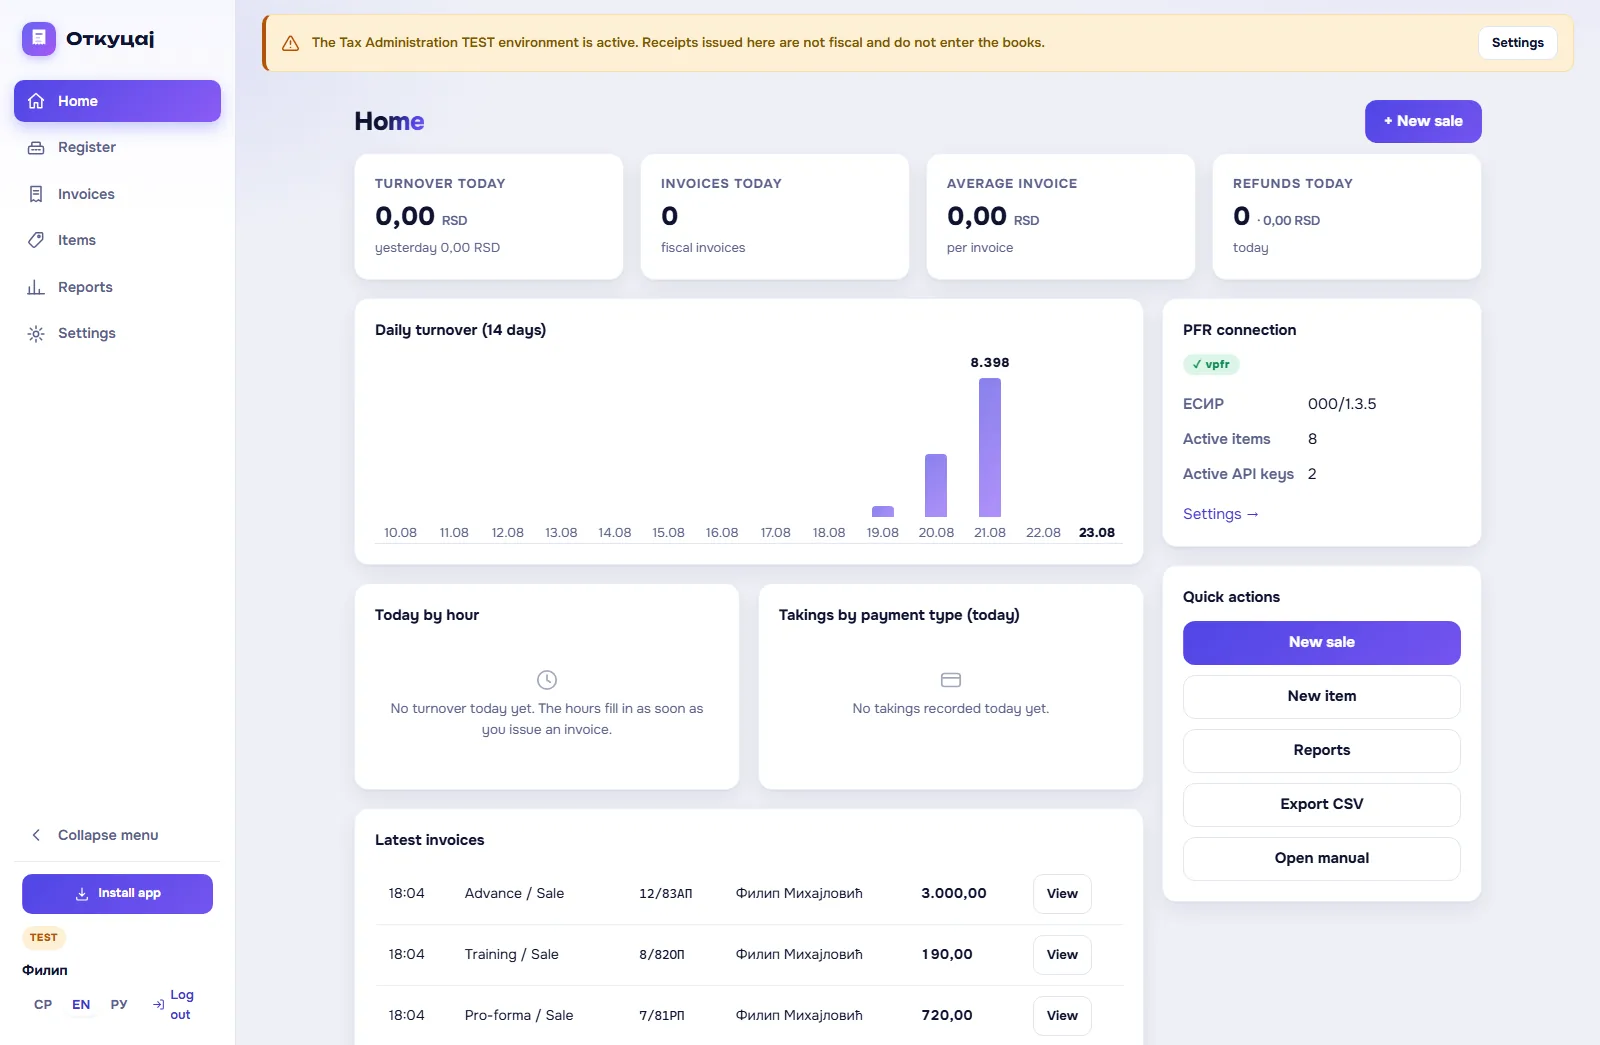Click the 23.08 date label on chart

coord(1097,533)
